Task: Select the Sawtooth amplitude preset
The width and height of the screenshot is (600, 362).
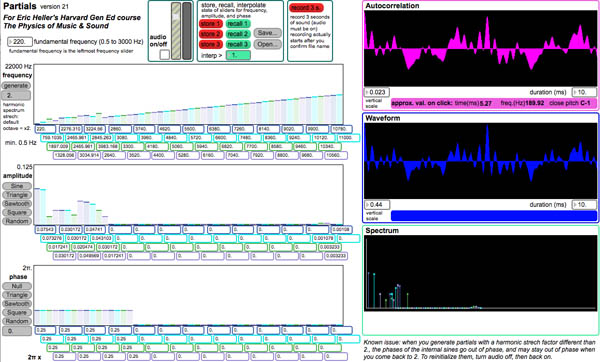Action: tap(17, 204)
